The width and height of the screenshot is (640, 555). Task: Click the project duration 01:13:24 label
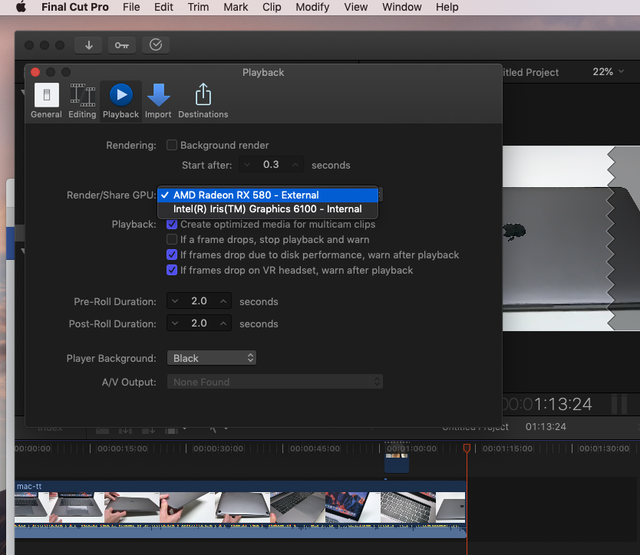click(546, 427)
